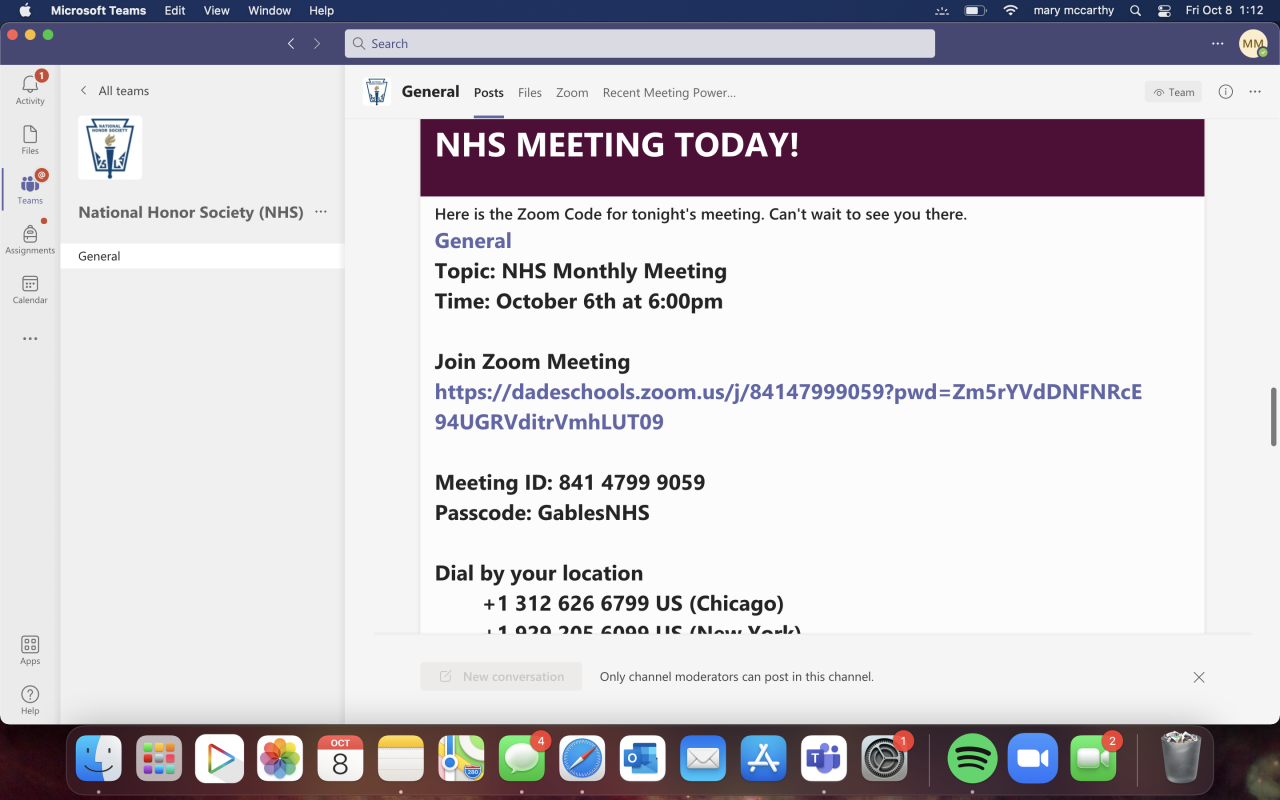Viewport: 1280px width, 800px height.
Task: Switch to the Posts tab
Action: [489, 93]
